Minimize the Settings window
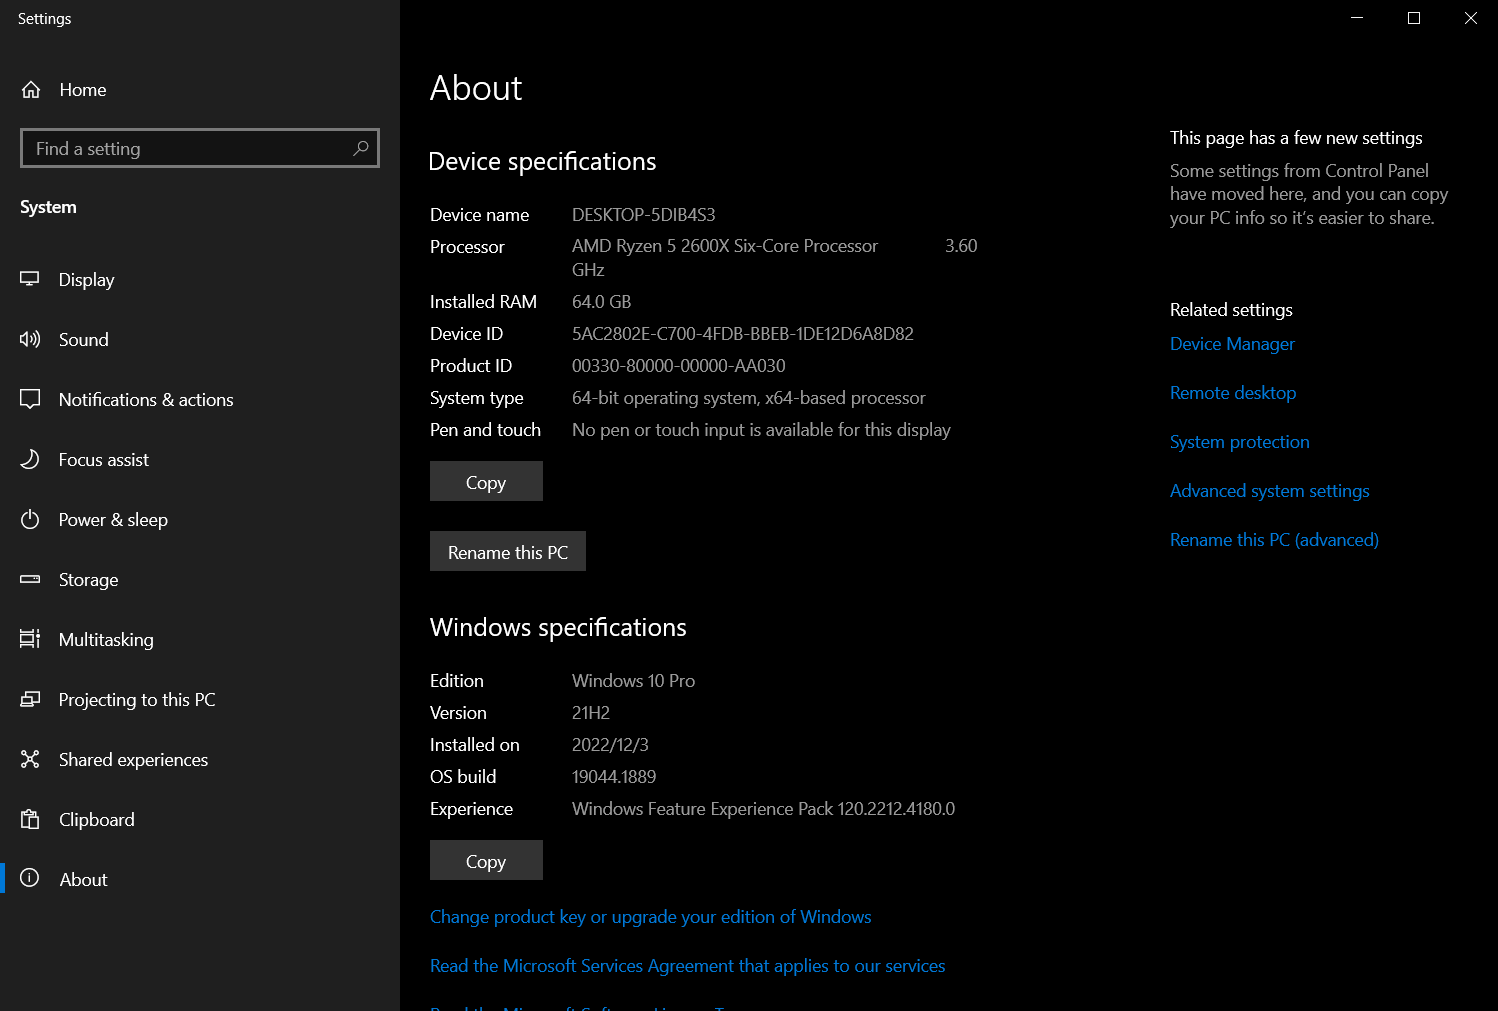Image resolution: width=1498 pixels, height=1011 pixels. pos(1357,18)
